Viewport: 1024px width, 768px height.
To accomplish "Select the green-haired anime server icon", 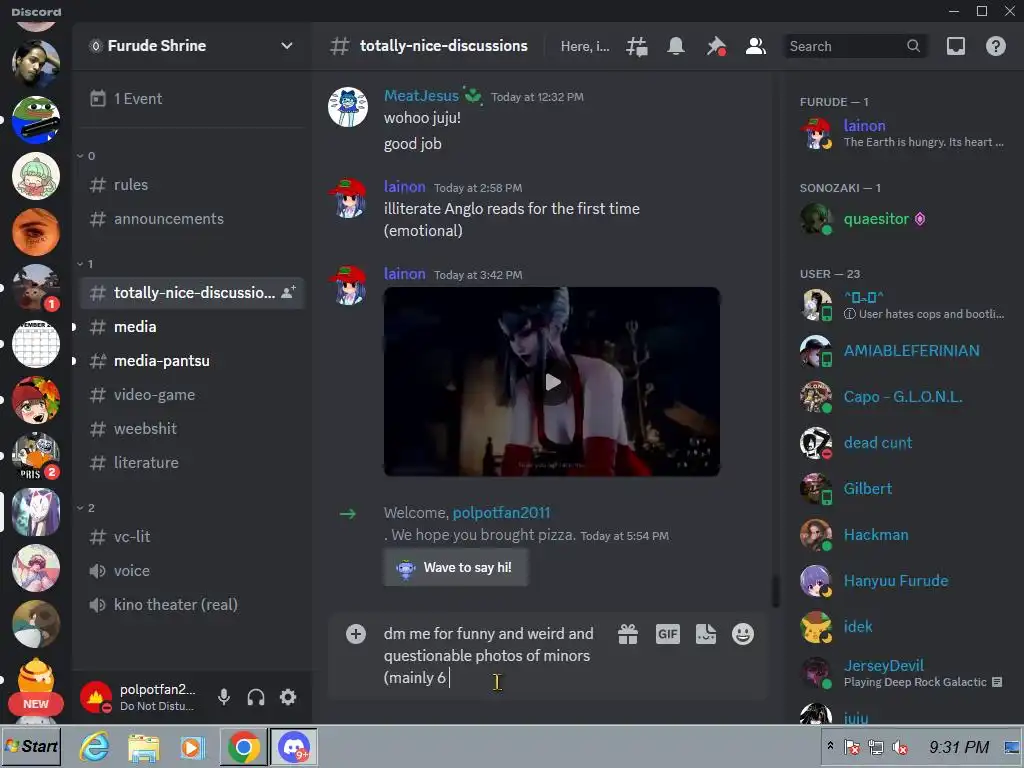I will (x=36, y=176).
